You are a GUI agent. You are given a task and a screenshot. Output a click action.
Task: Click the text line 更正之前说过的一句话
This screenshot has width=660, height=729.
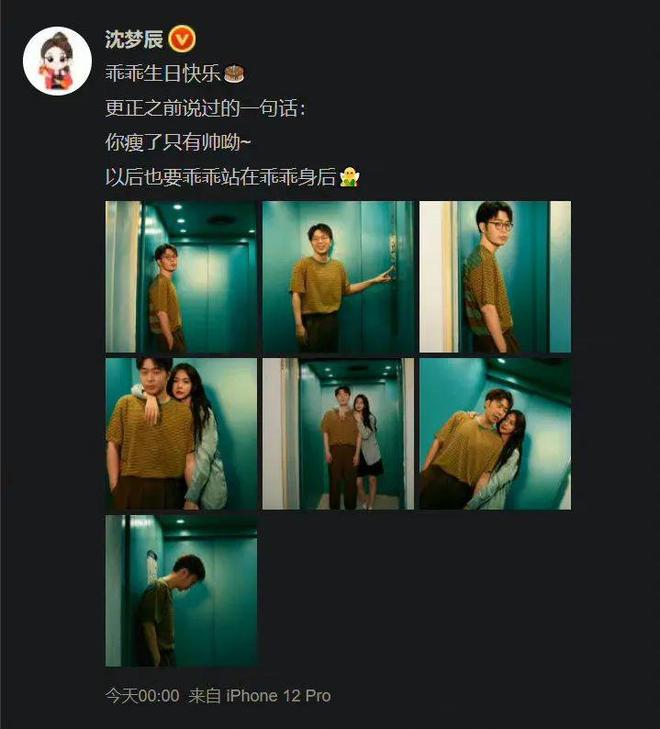205,108
